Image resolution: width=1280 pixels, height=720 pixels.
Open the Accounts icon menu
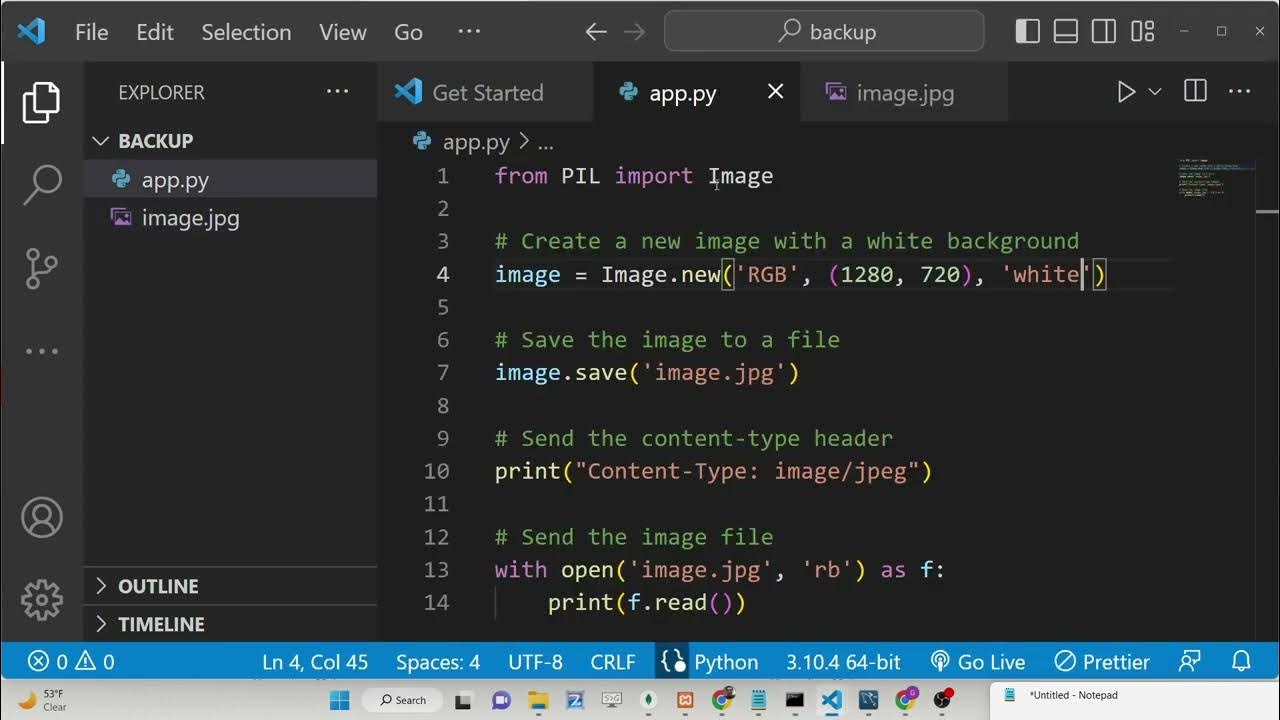(42, 517)
